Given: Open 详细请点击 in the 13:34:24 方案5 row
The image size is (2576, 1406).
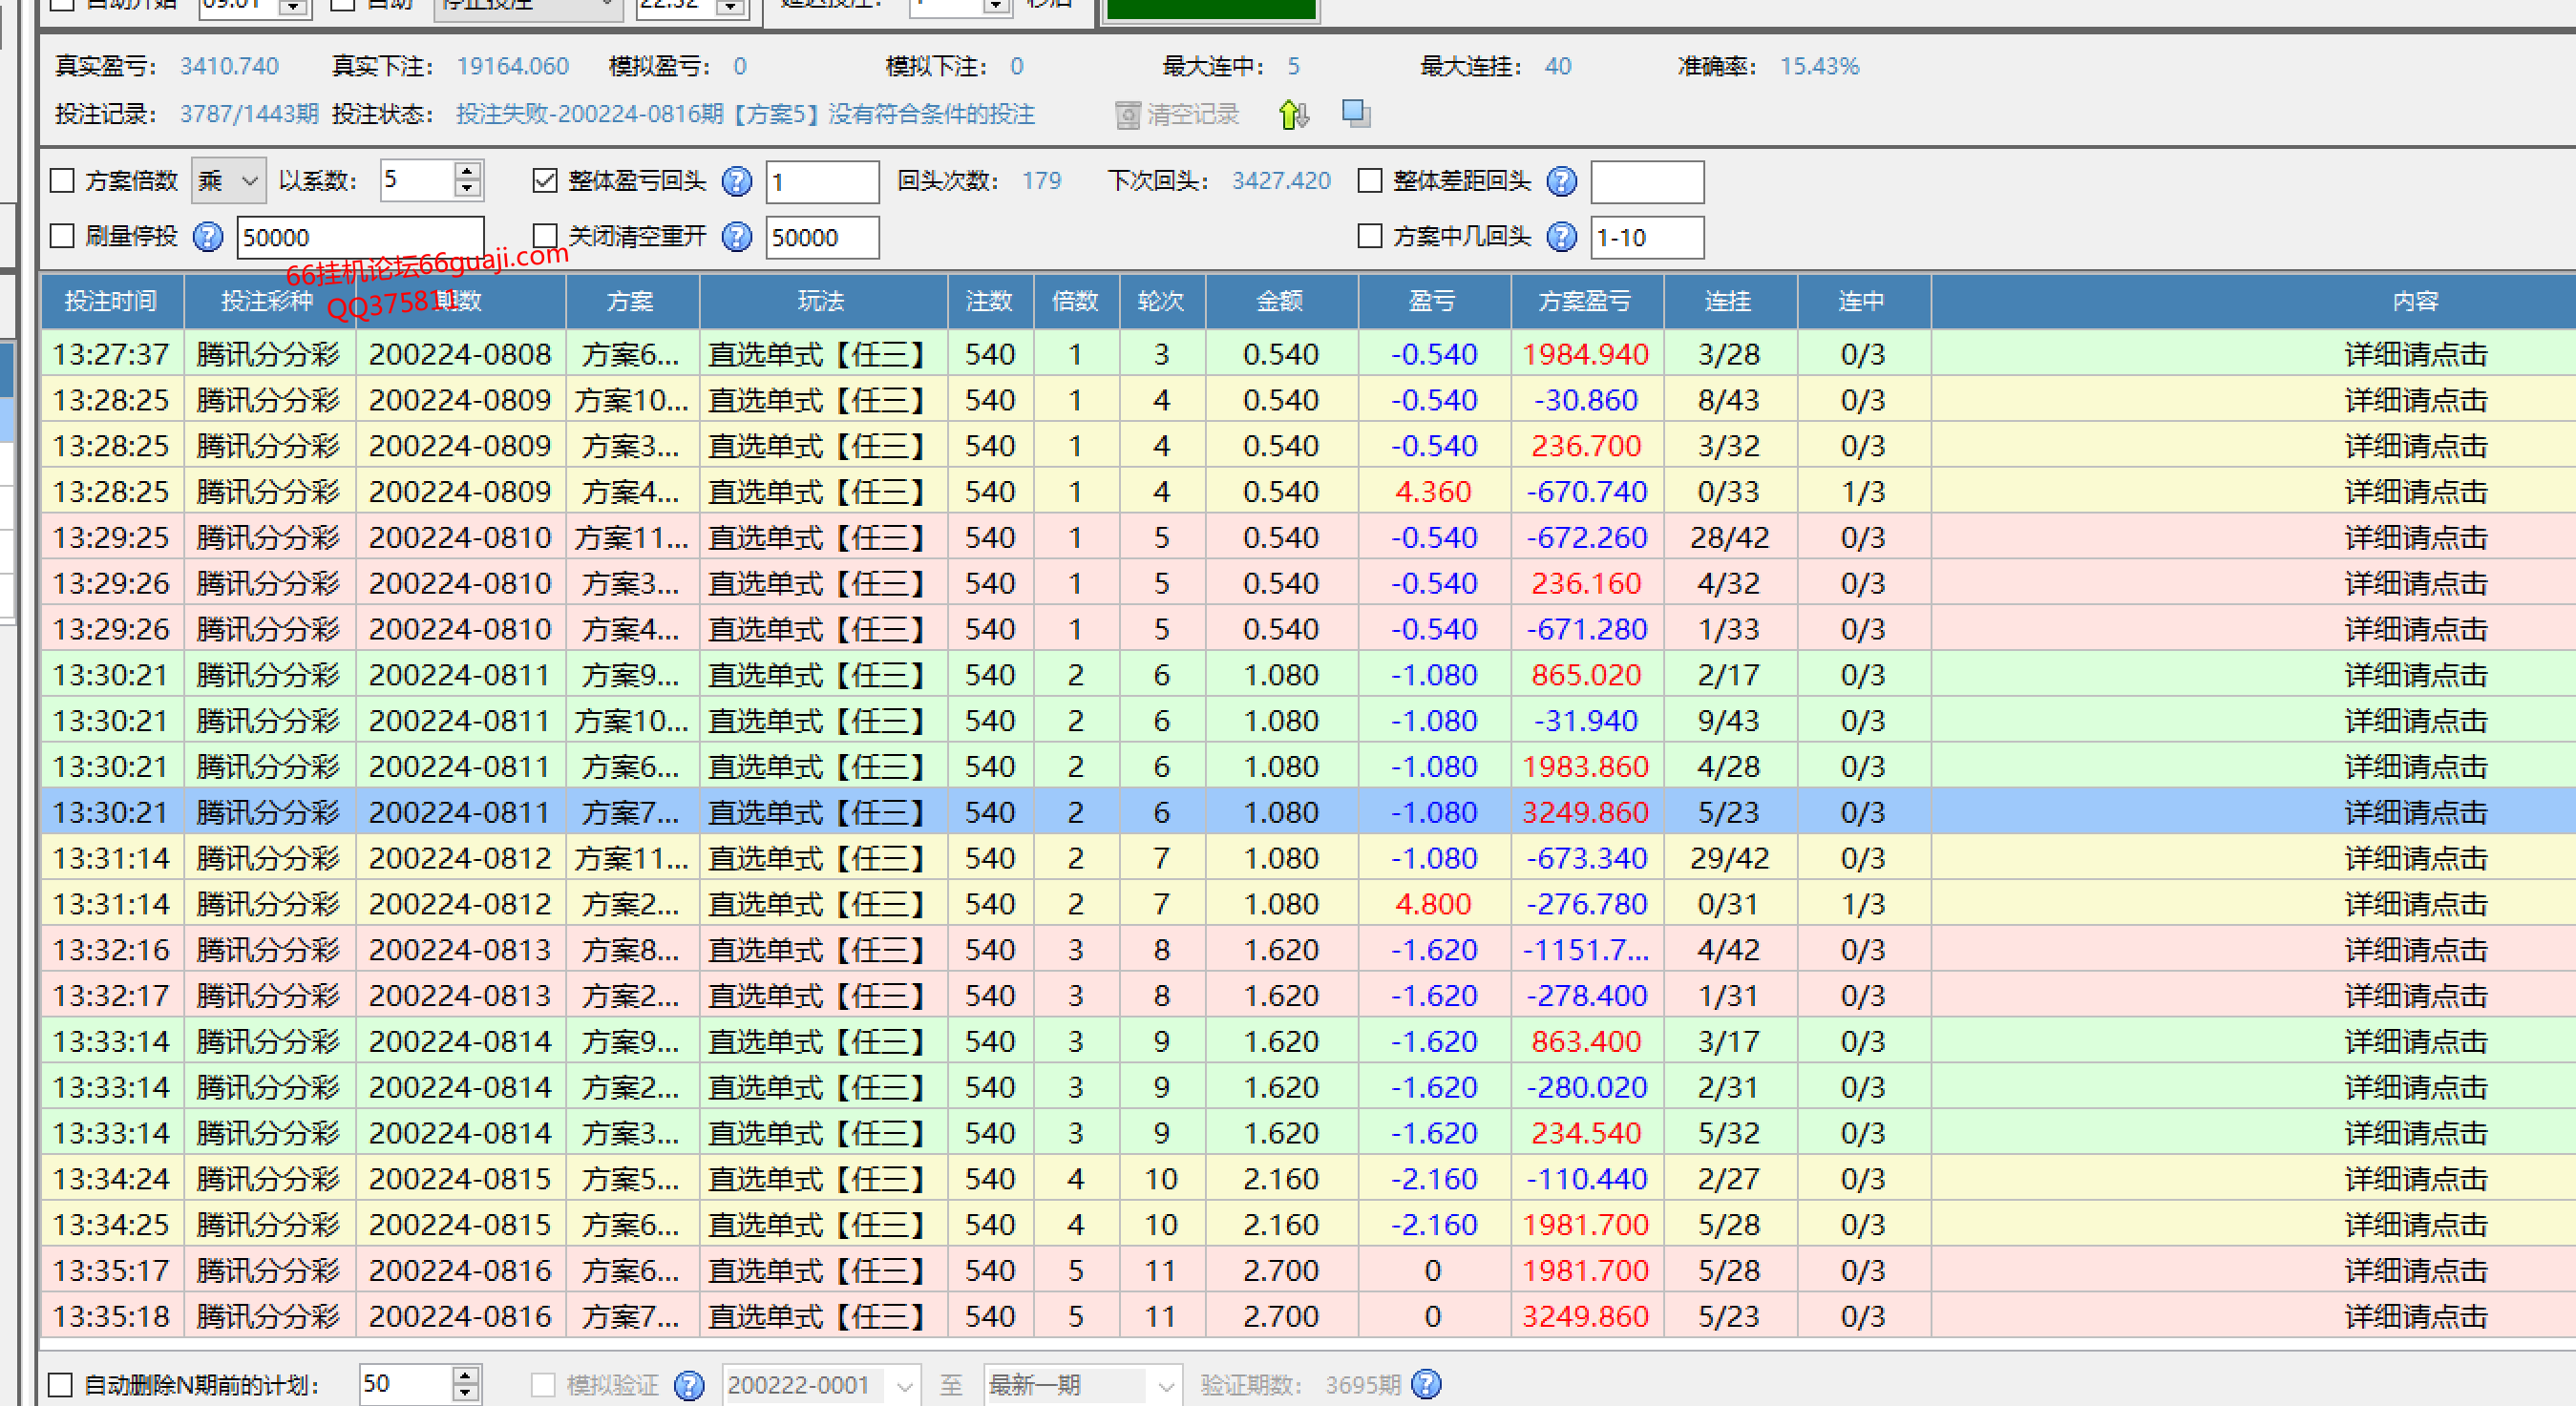Looking at the screenshot, I should click(2416, 1179).
